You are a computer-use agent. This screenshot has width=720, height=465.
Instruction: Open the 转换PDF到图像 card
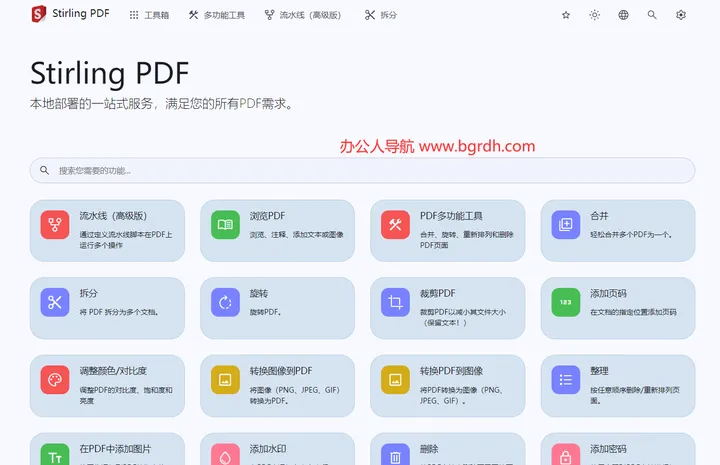pos(448,386)
